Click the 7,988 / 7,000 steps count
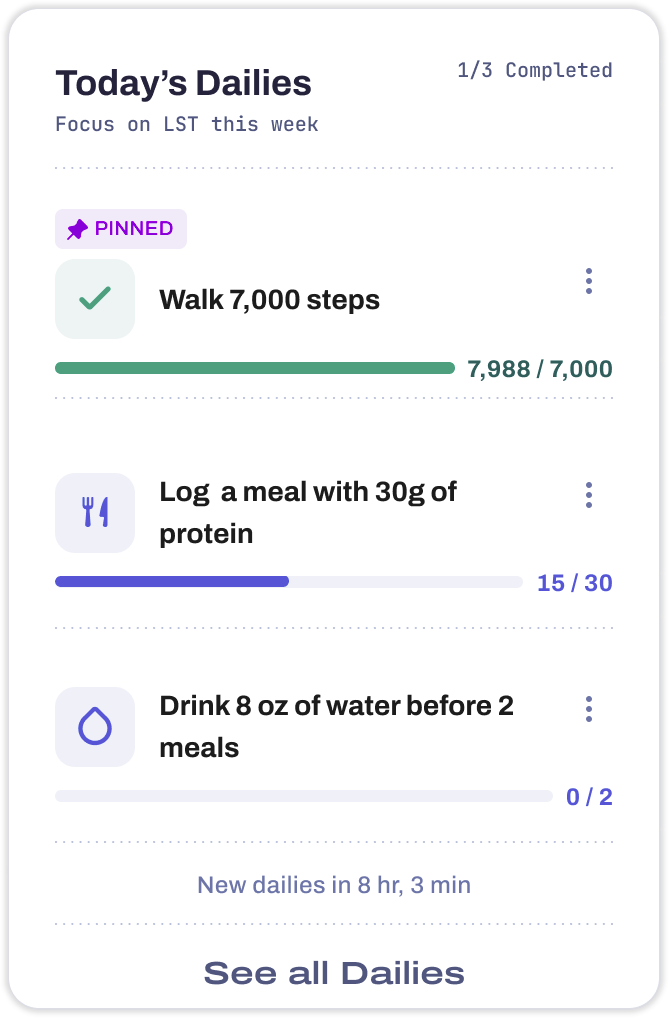 point(540,369)
